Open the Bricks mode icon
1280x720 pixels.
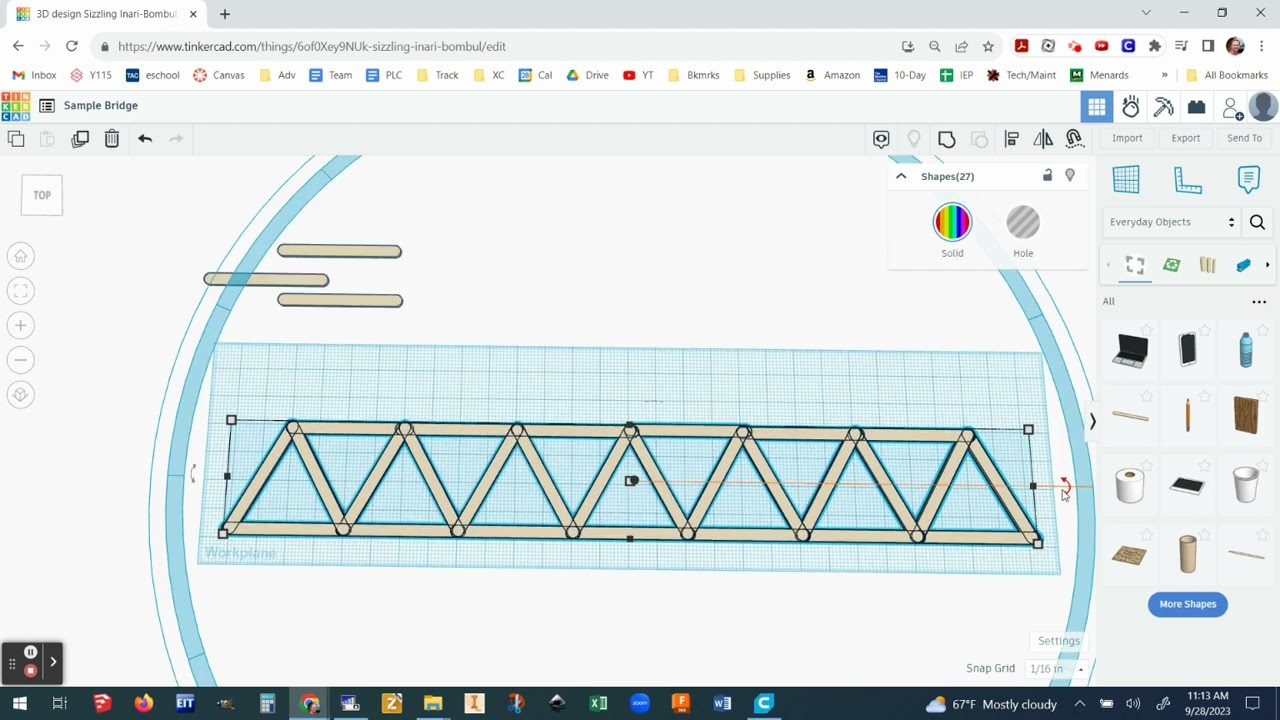point(1196,107)
